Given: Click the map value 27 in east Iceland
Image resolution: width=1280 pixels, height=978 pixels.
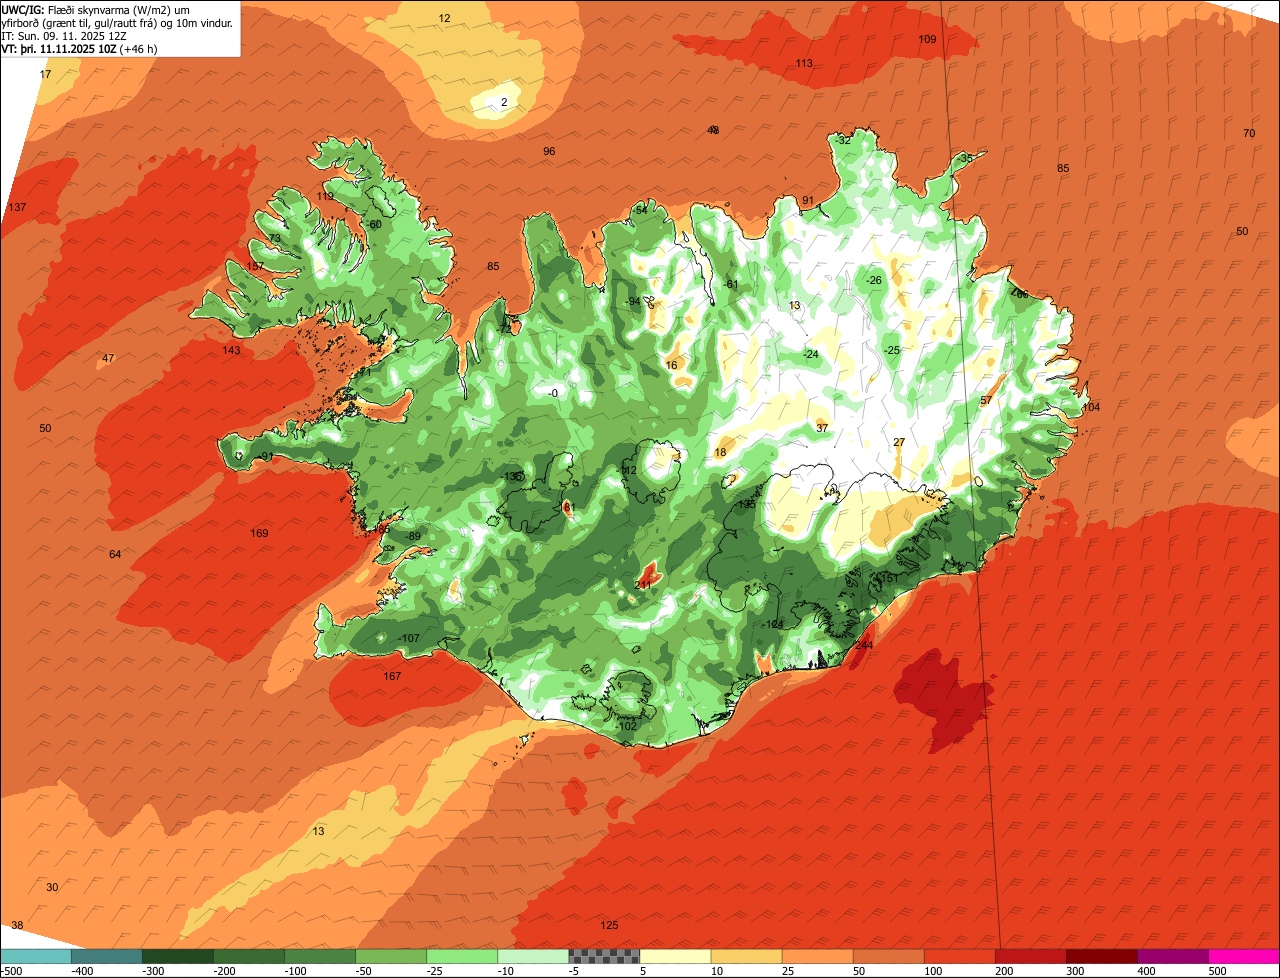Looking at the screenshot, I should (x=899, y=442).
